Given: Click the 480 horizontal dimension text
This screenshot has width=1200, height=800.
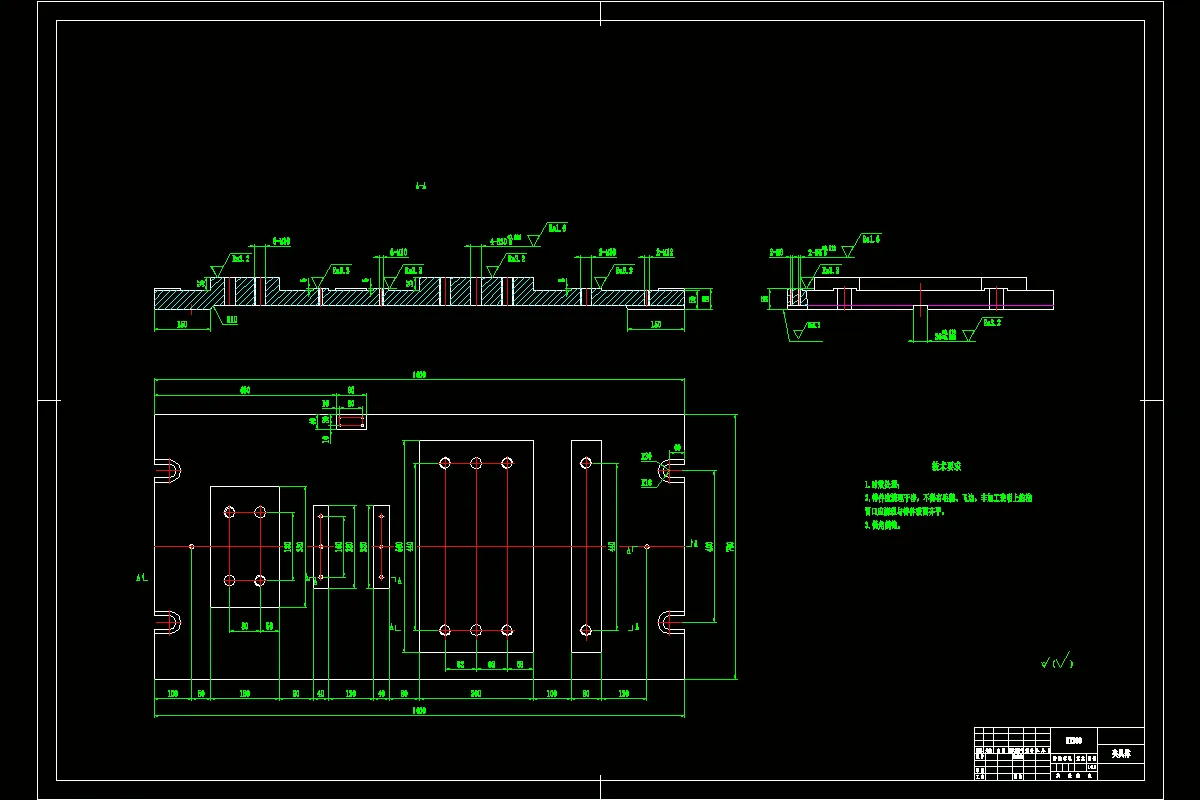Looking at the screenshot, I should click(x=244, y=390).
